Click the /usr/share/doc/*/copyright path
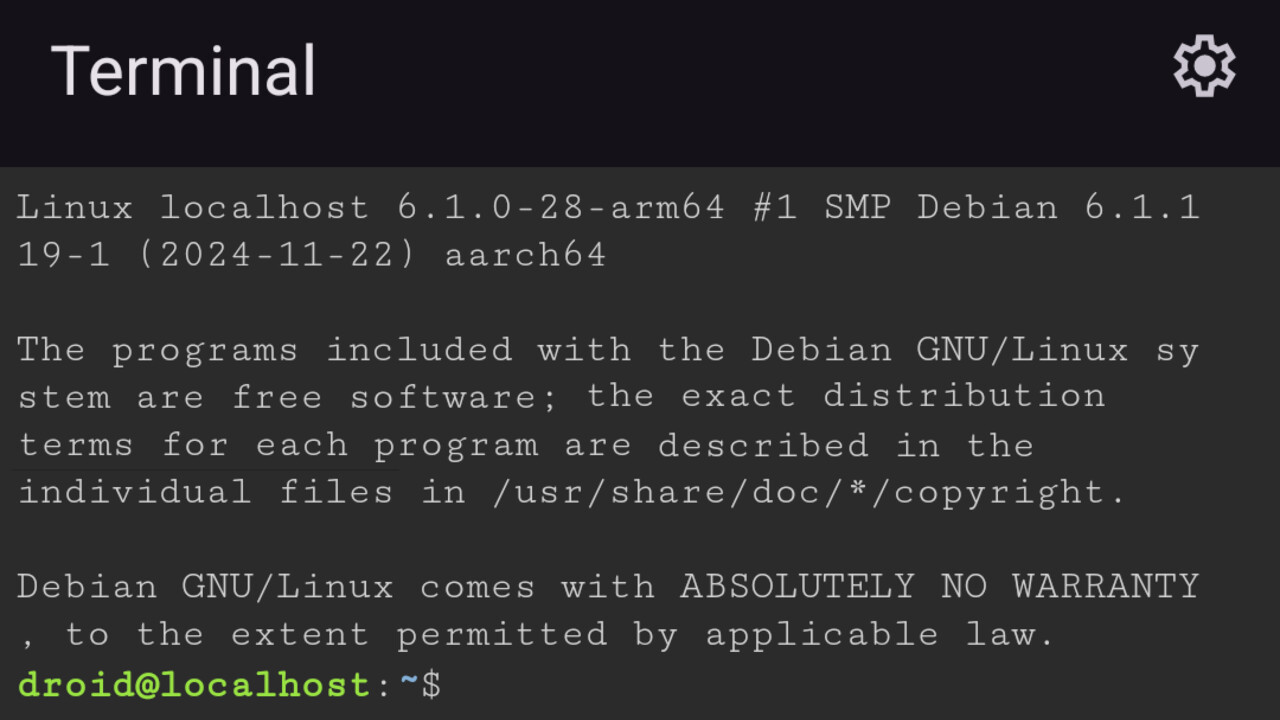This screenshot has width=1280, height=720. coord(809,492)
